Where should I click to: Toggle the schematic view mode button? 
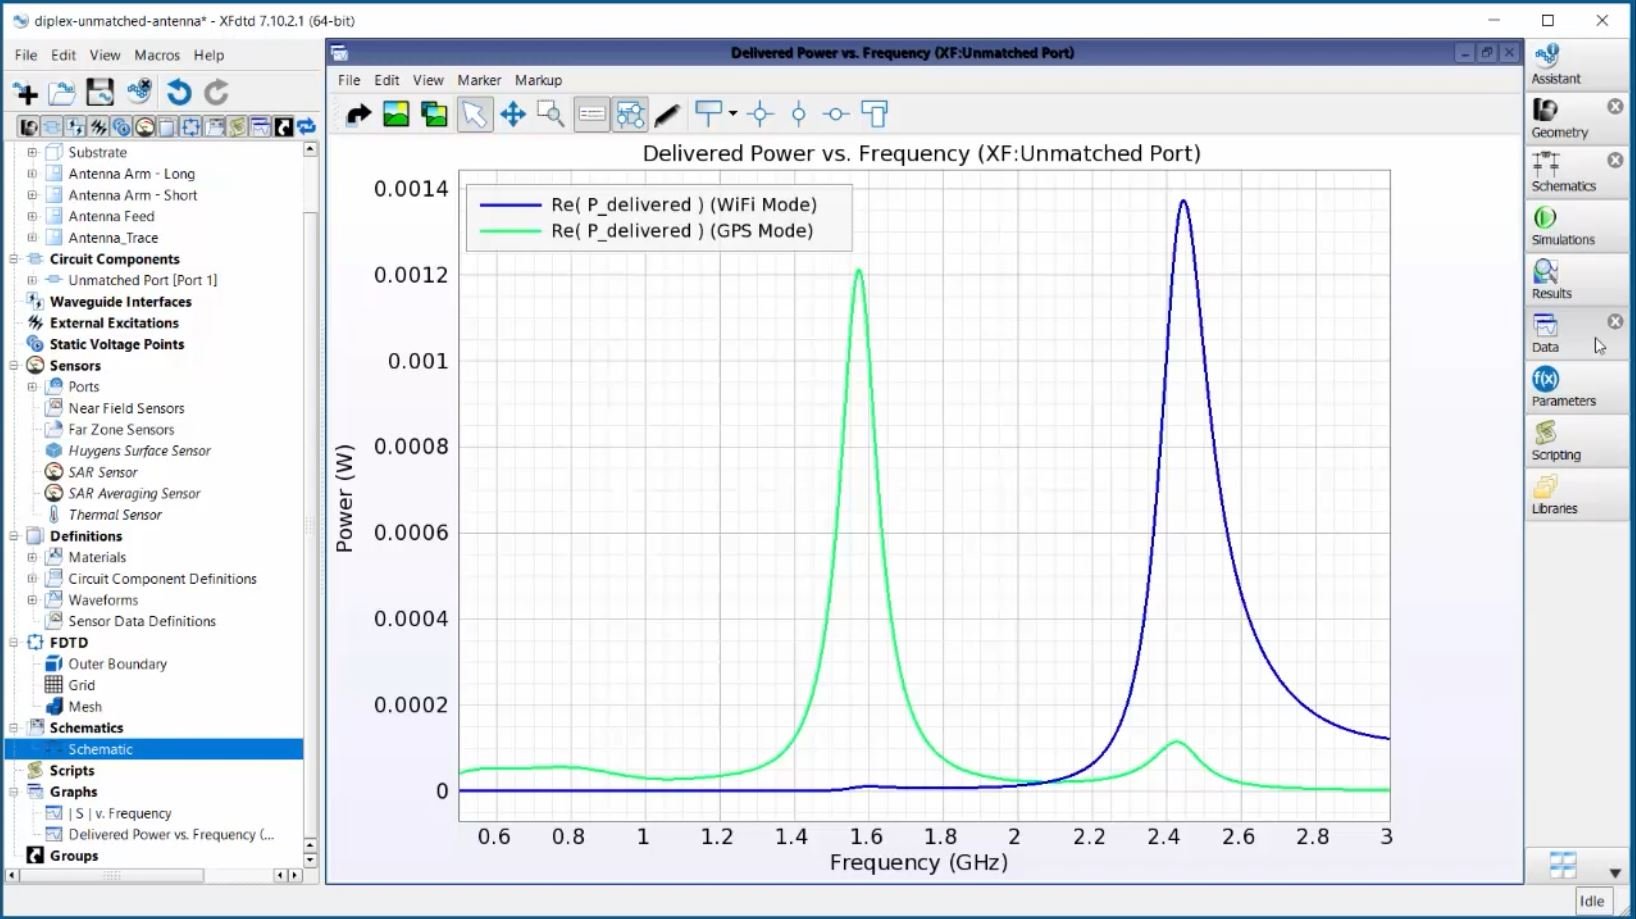click(x=630, y=114)
